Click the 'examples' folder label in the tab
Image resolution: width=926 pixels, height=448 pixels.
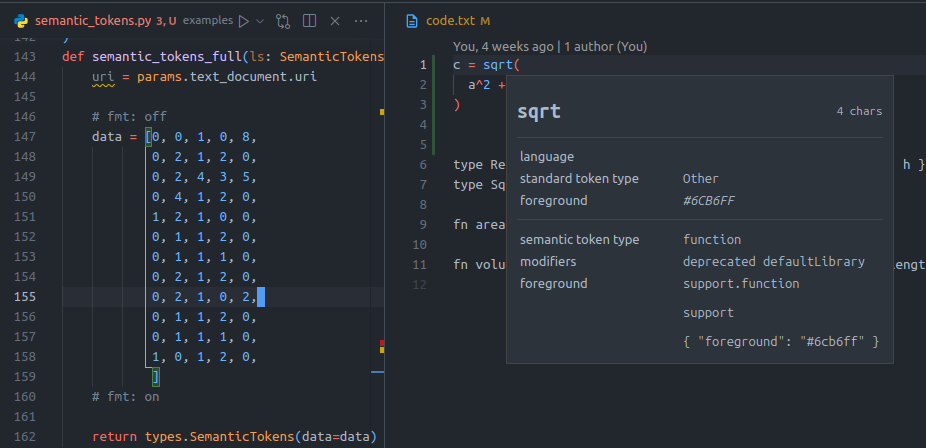(x=208, y=21)
